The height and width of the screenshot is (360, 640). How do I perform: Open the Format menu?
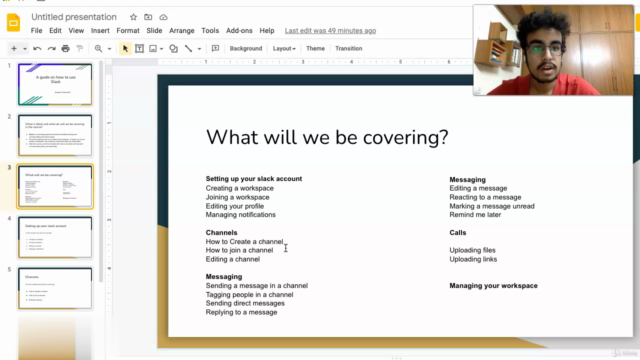[x=128, y=31]
